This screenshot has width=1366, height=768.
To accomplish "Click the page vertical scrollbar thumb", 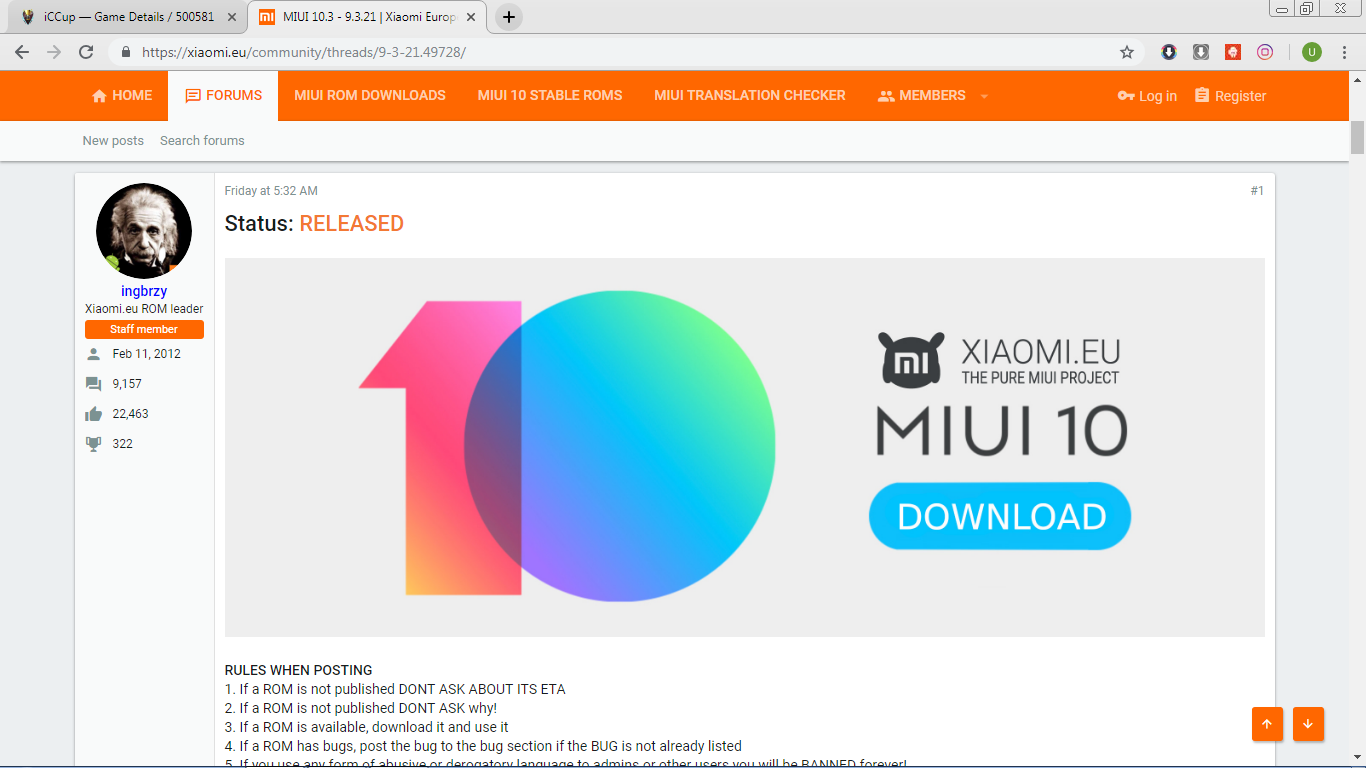I will pos(1357,137).
